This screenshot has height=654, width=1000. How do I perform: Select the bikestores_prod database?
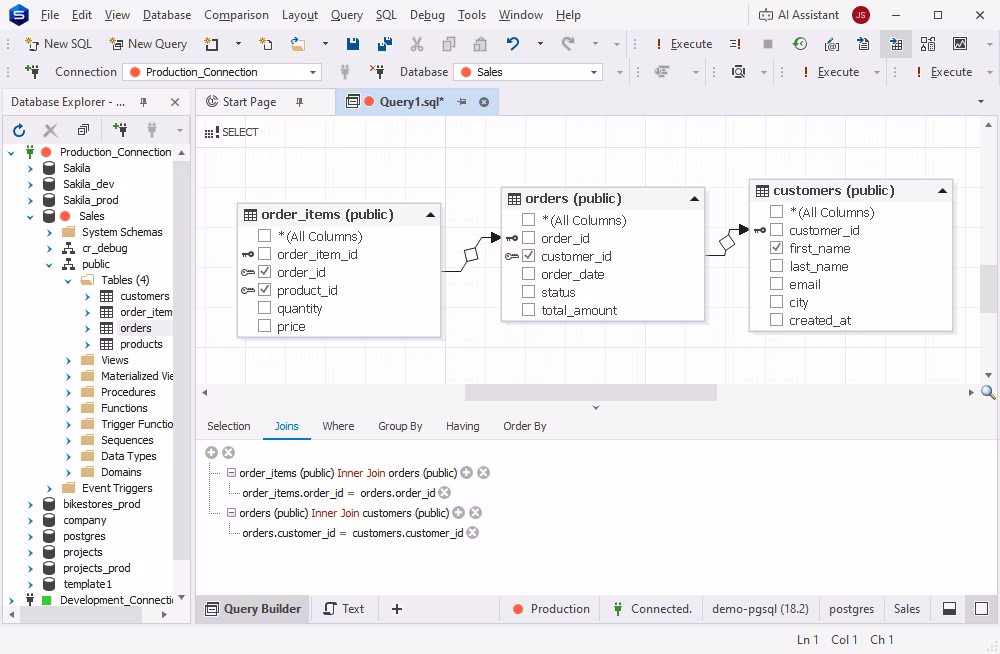tap(101, 504)
